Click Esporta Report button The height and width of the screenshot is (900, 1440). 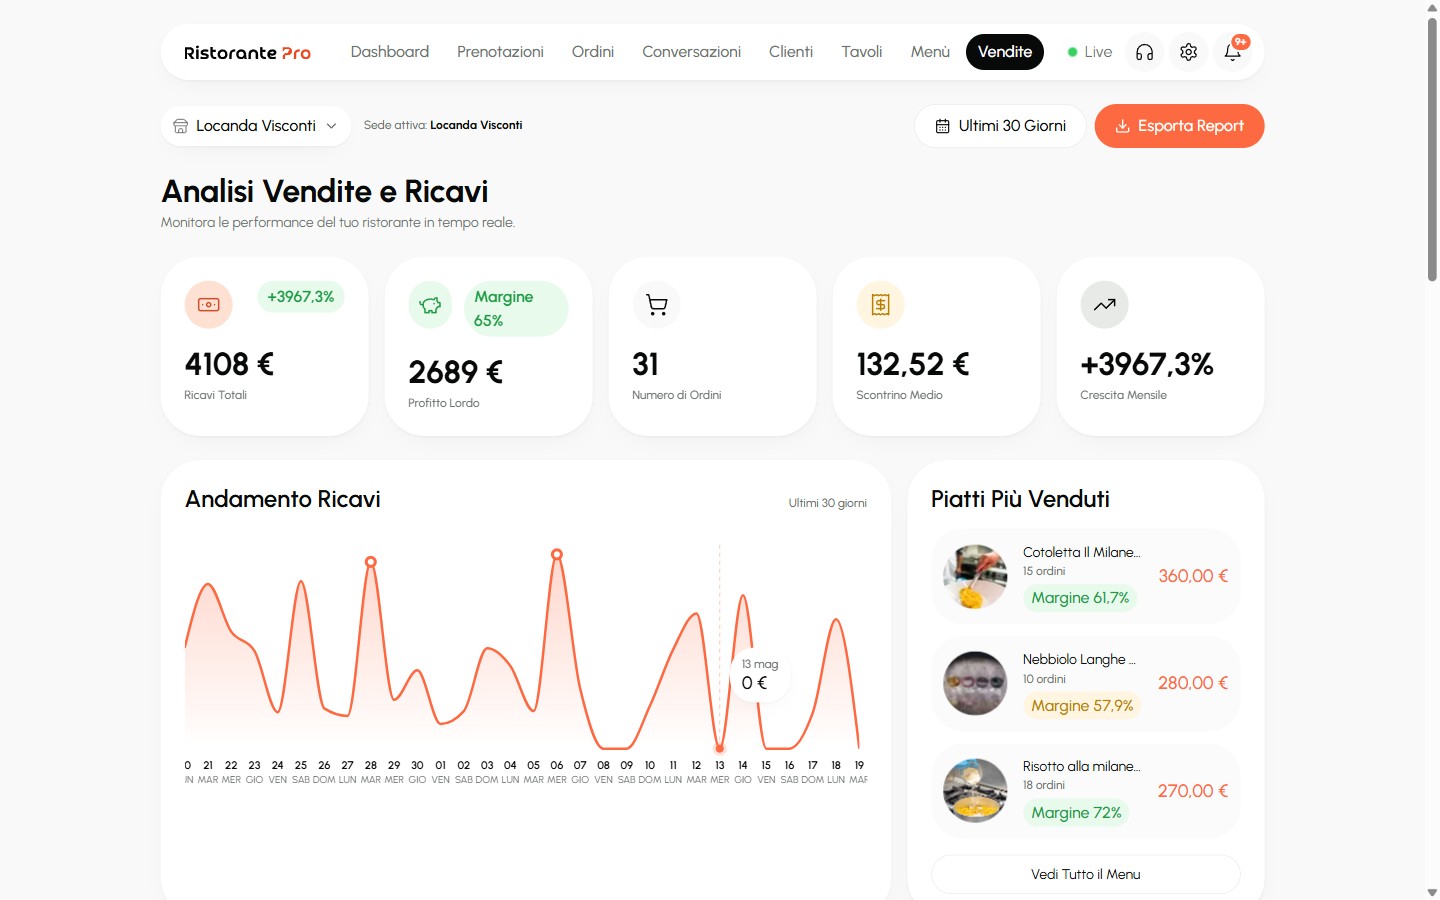click(1179, 126)
